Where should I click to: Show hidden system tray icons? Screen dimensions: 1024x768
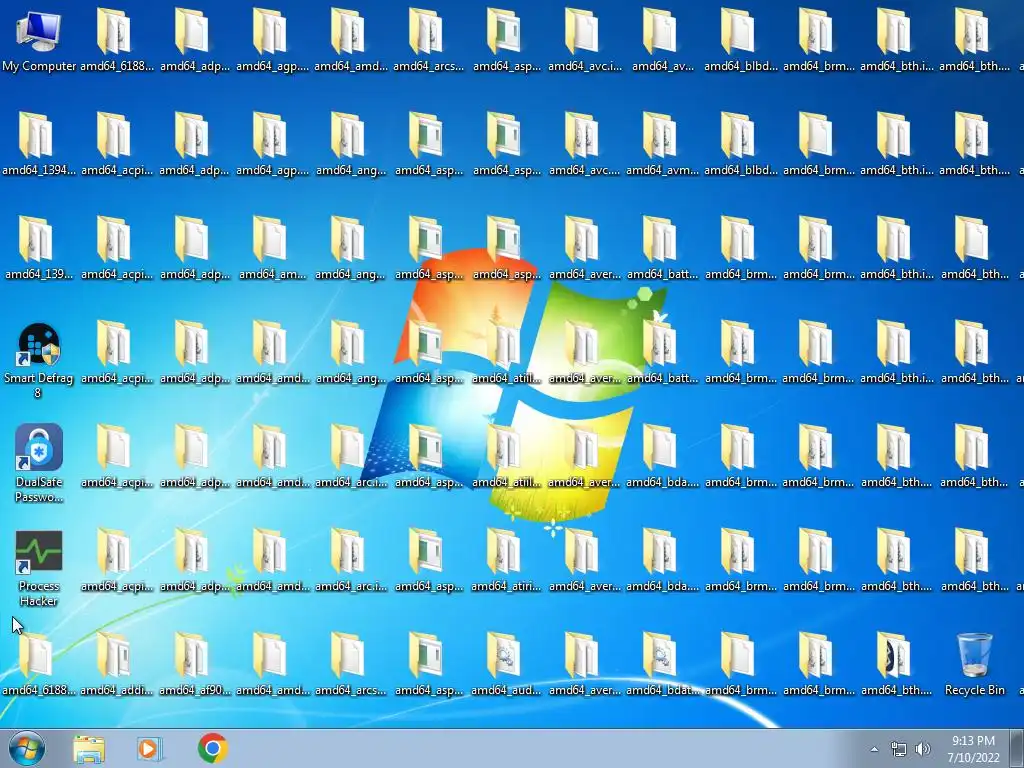tap(874, 749)
